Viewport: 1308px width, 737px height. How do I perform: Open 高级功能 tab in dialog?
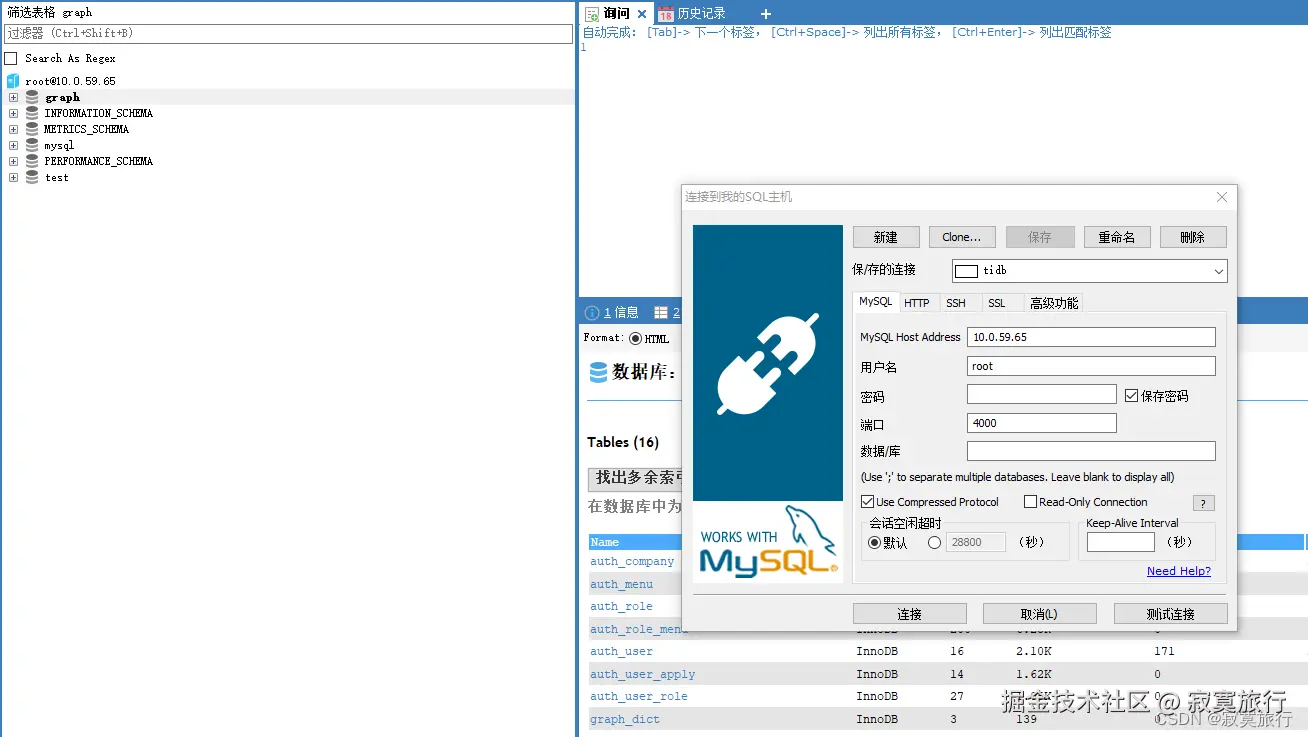click(x=1054, y=303)
